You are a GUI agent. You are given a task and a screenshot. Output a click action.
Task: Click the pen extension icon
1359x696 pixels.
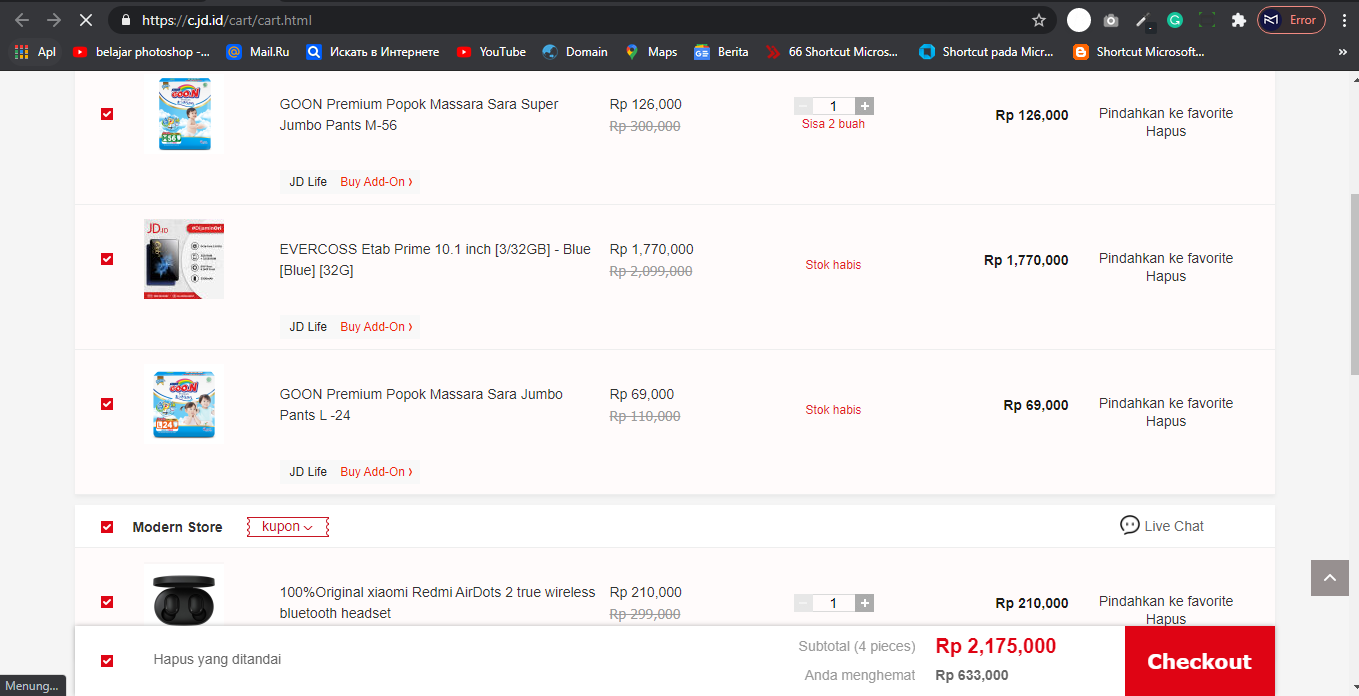pos(1143,20)
